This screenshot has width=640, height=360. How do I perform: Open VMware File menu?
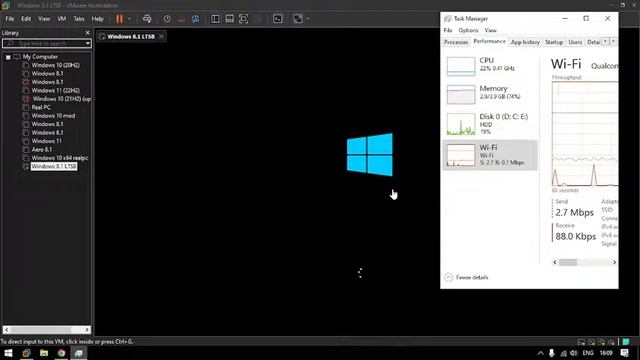10,19
